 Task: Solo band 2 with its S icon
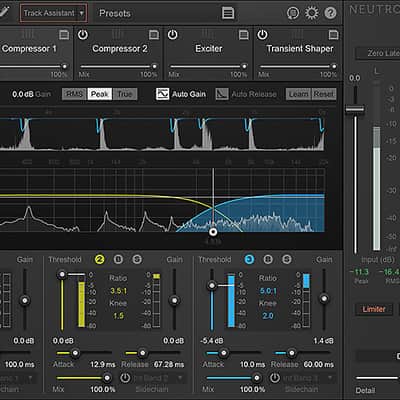[137, 259]
